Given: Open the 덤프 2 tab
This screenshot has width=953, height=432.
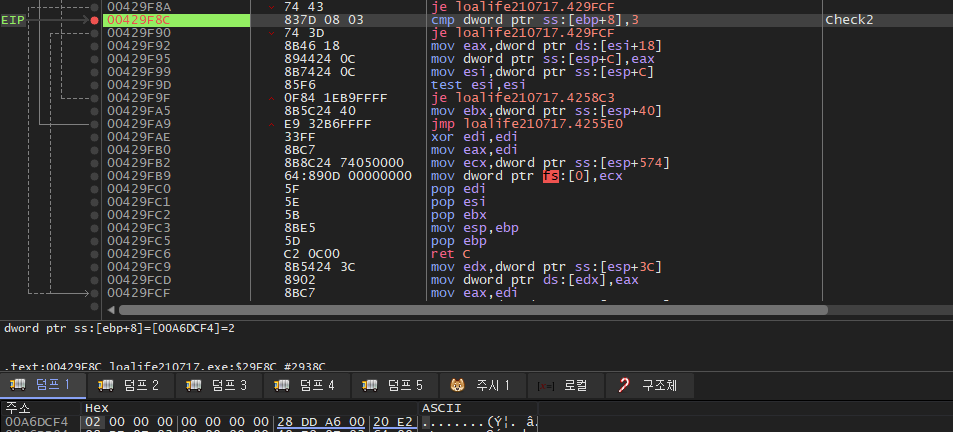Looking at the screenshot, I should 131,385.
